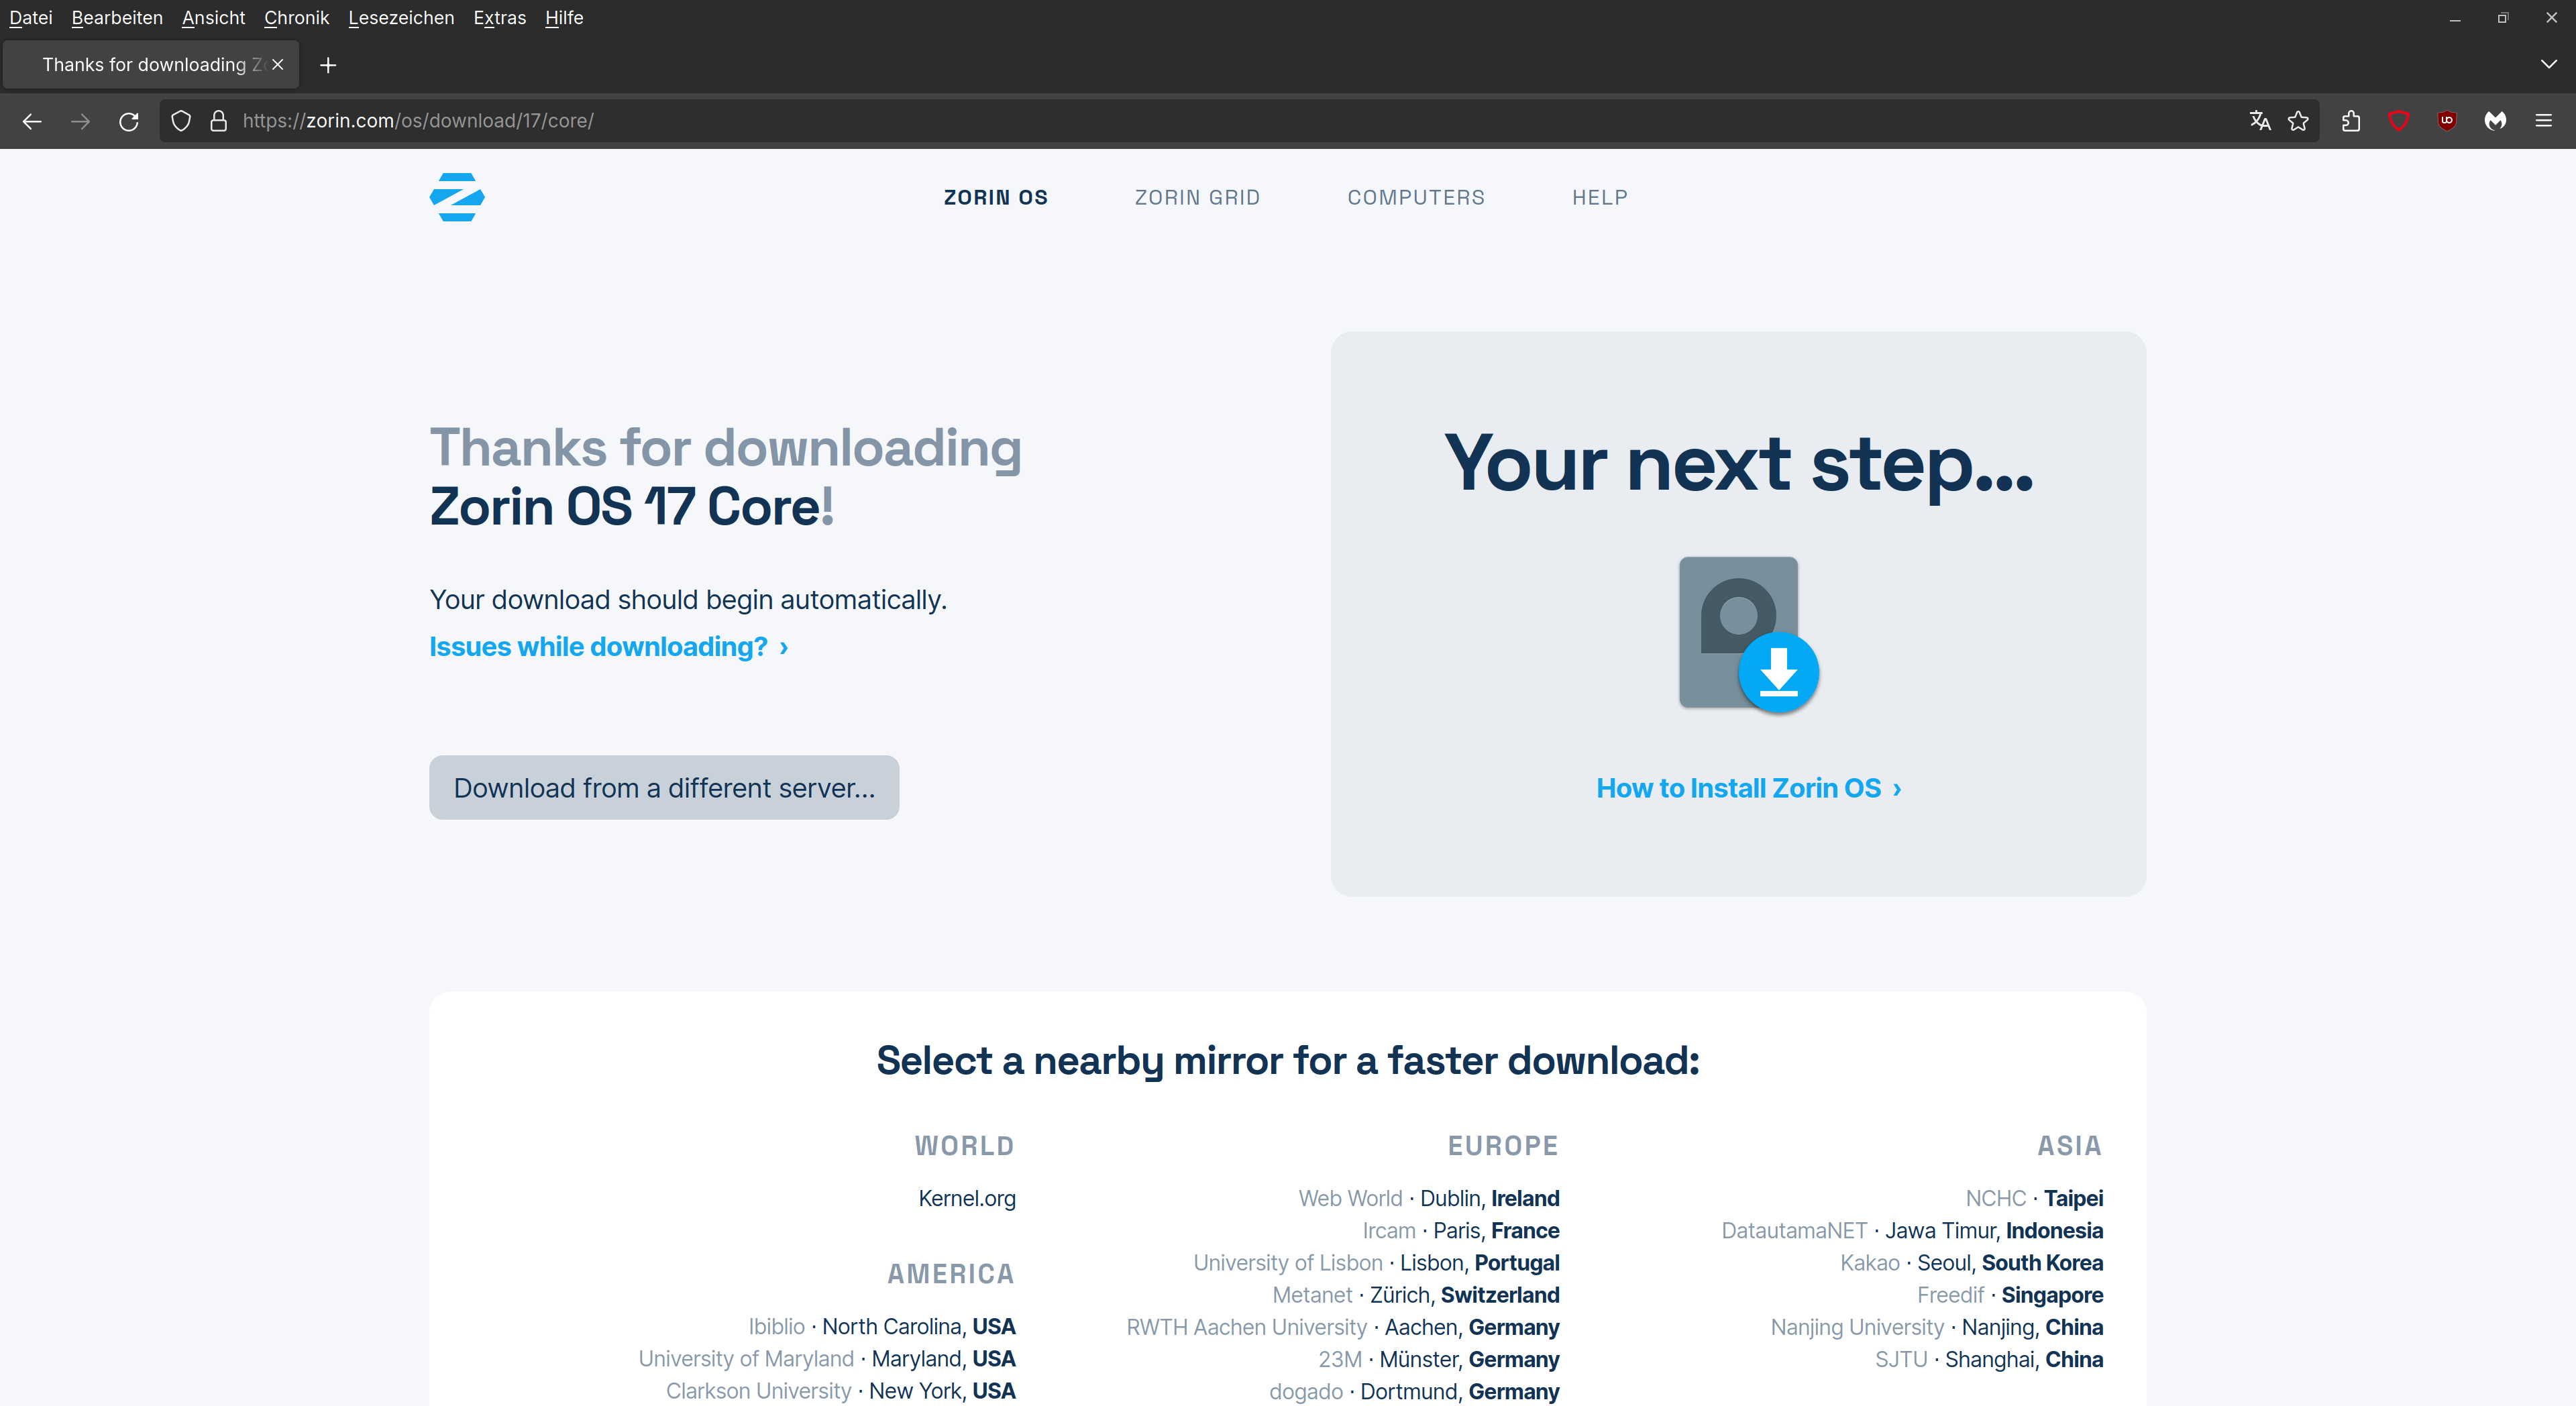The width and height of the screenshot is (2576, 1406).
Task: Open the uBlock Origin extension icon
Action: pyautogui.click(x=2447, y=121)
